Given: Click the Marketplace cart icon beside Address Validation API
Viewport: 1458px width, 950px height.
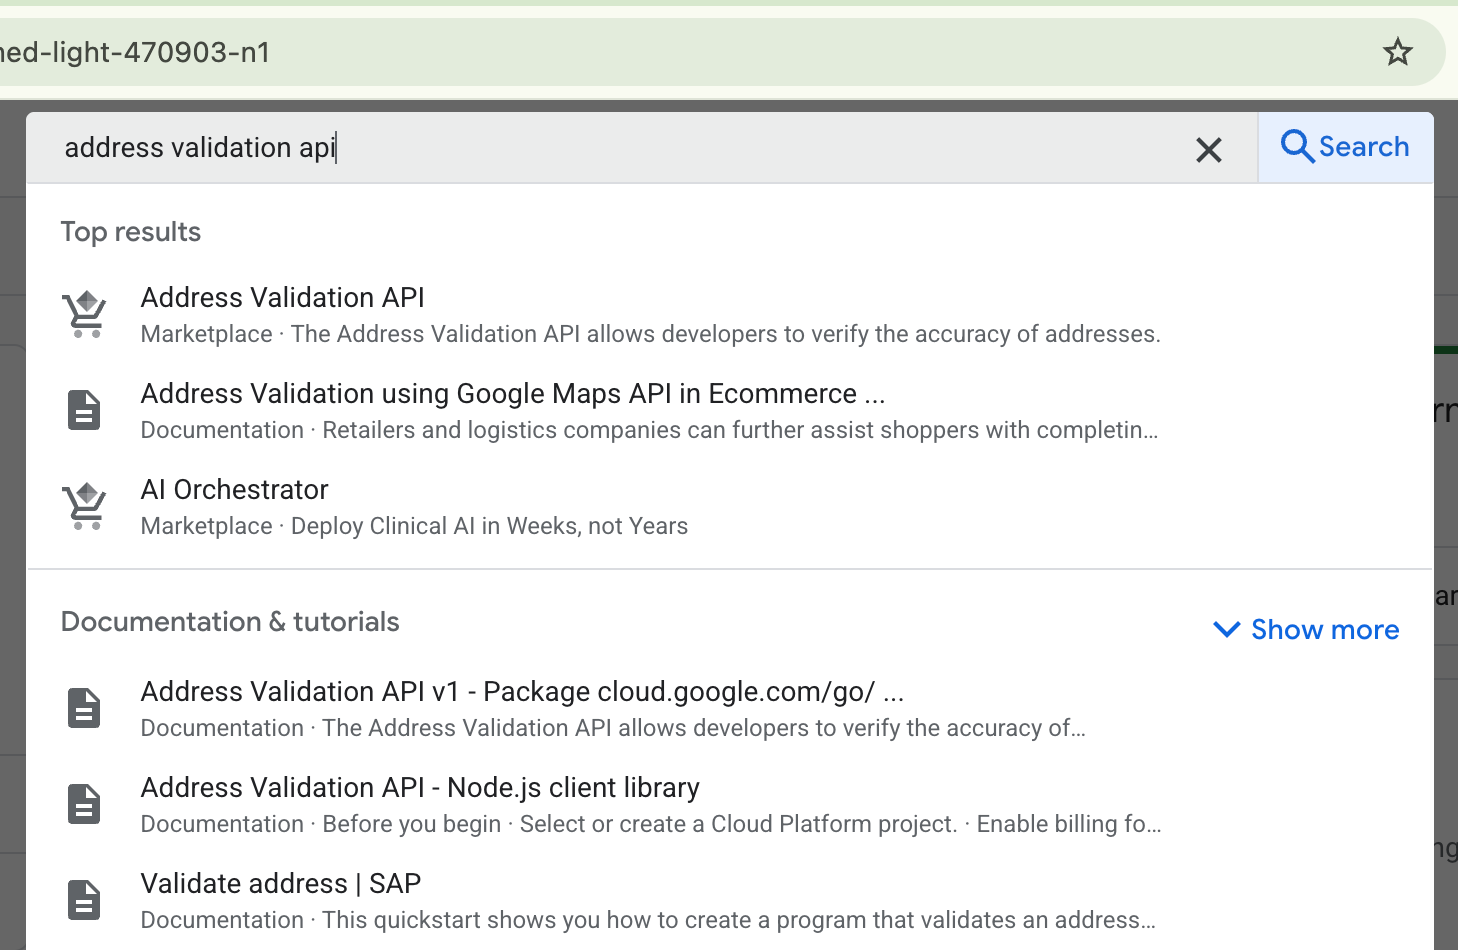Looking at the screenshot, I should [x=84, y=313].
